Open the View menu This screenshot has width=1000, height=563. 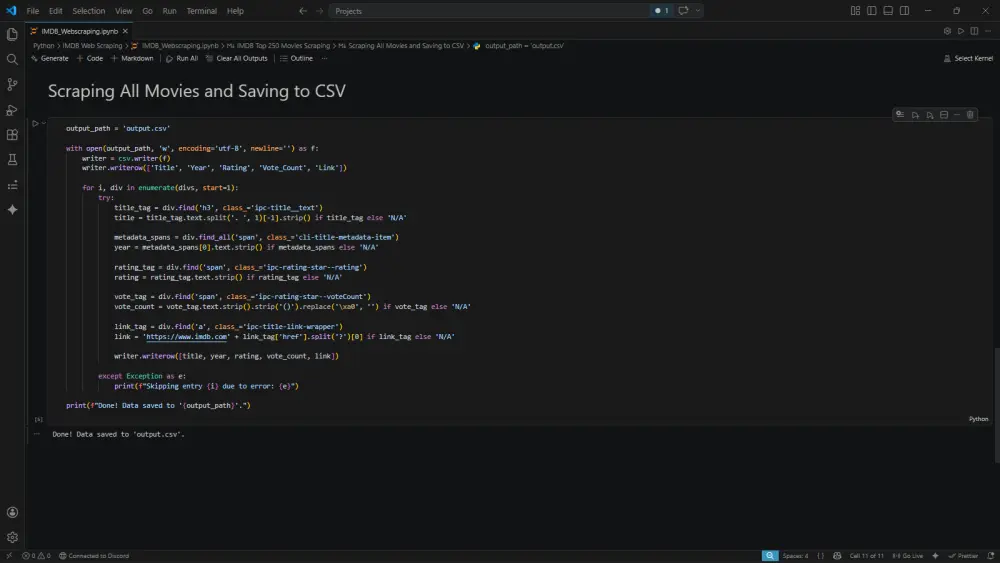click(124, 11)
